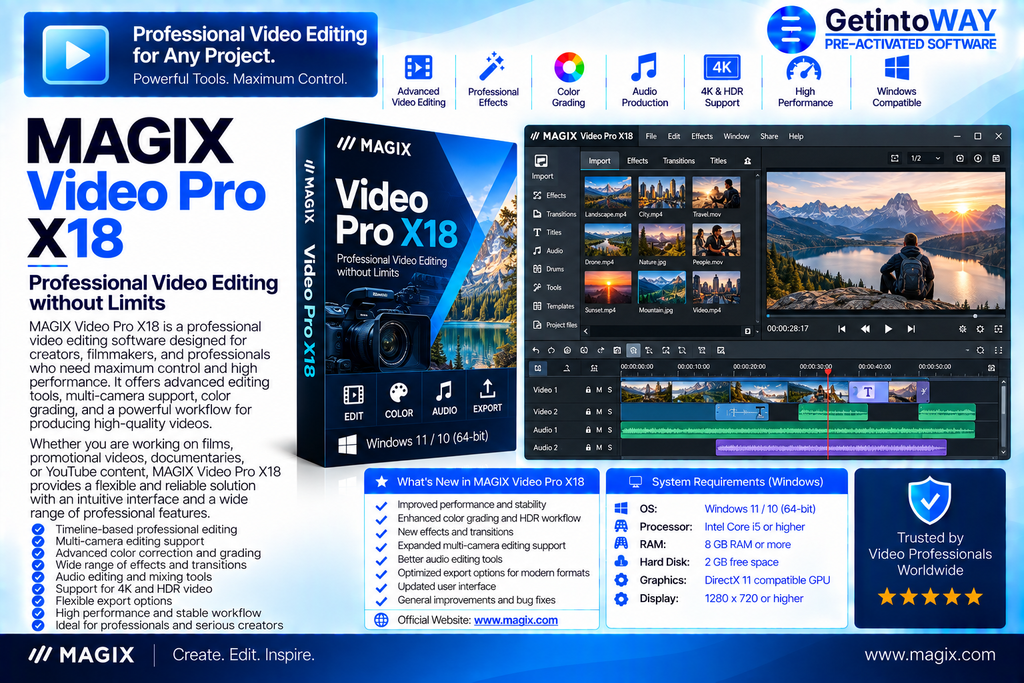Open the Share menu

[x=769, y=136]
